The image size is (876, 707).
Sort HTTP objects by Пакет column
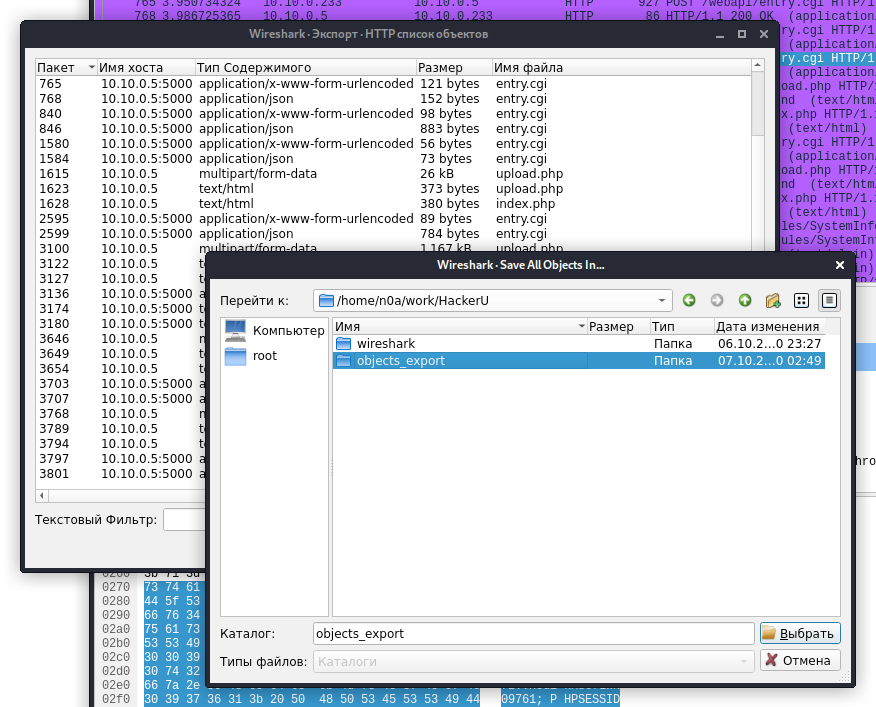[x=66, y=68]
